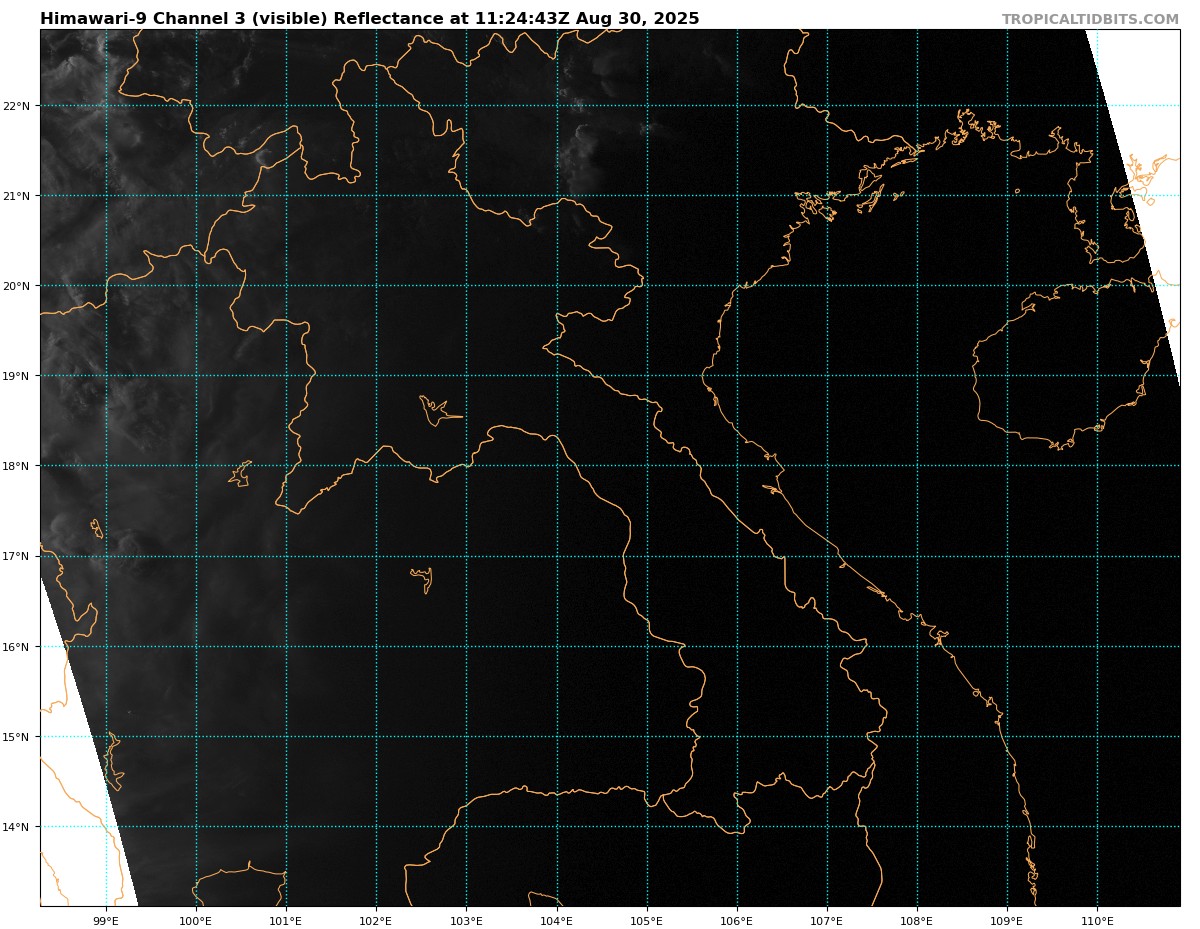Click the 110°E longitude label

point(1097,920)
